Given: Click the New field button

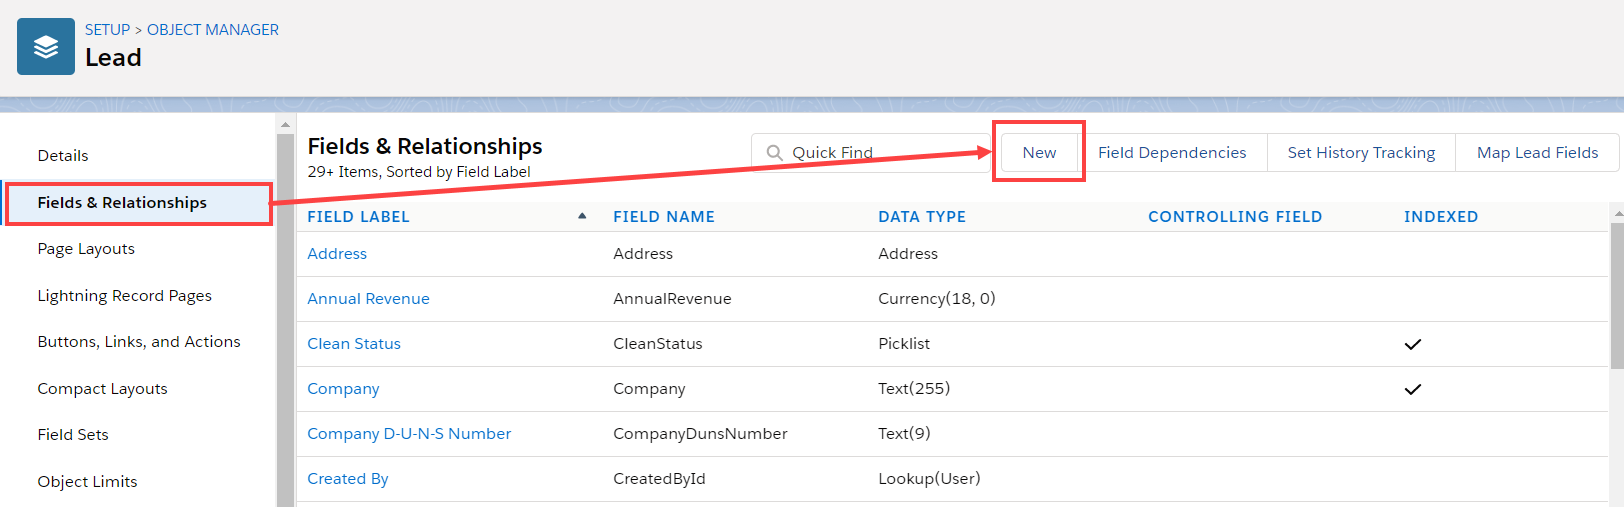Looking at the screenshot, I should pos(1039,153).
